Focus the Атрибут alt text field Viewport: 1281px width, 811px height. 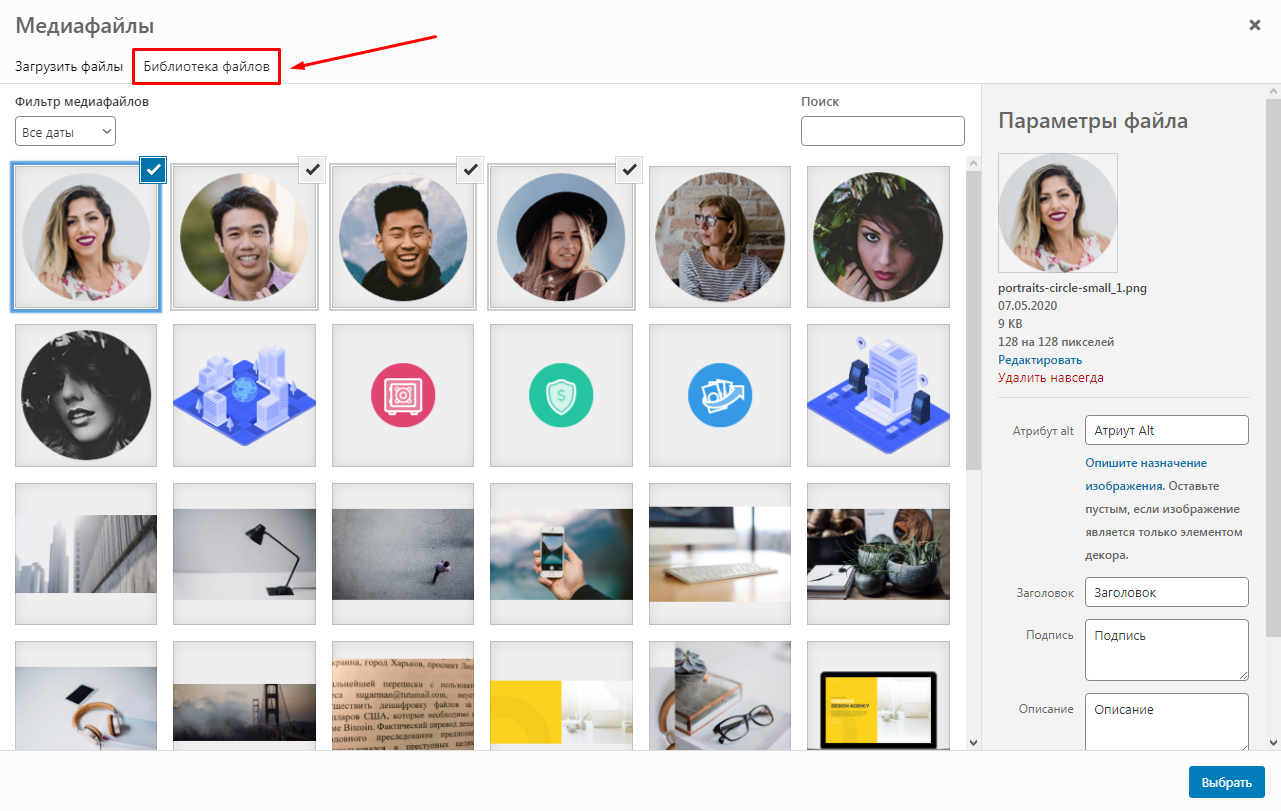pyautogui.click(x=1166, y=431)
